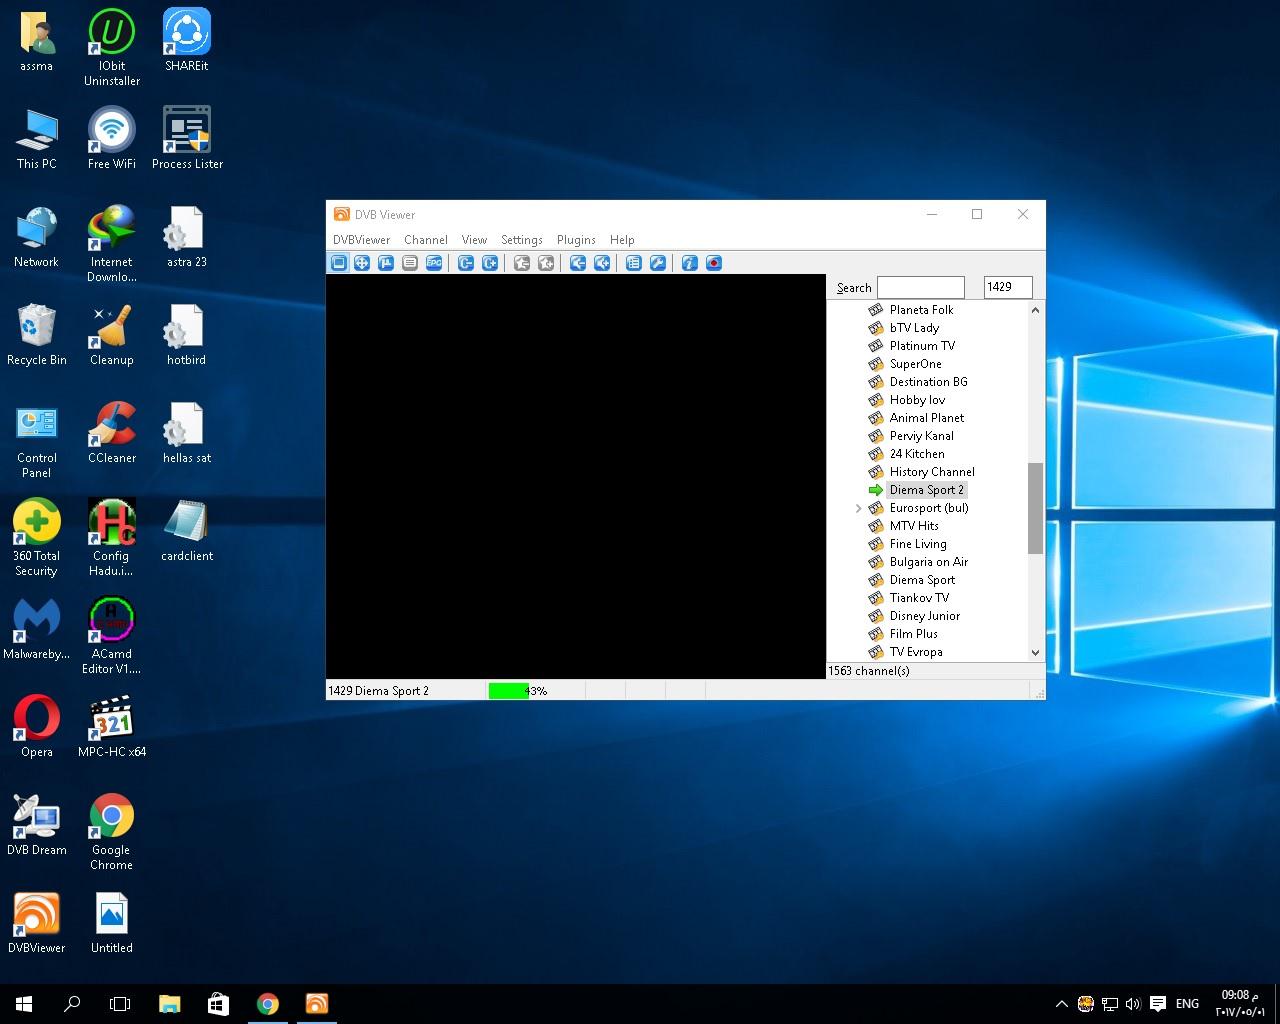Open the Channel menu

click(x=425, y=240)
